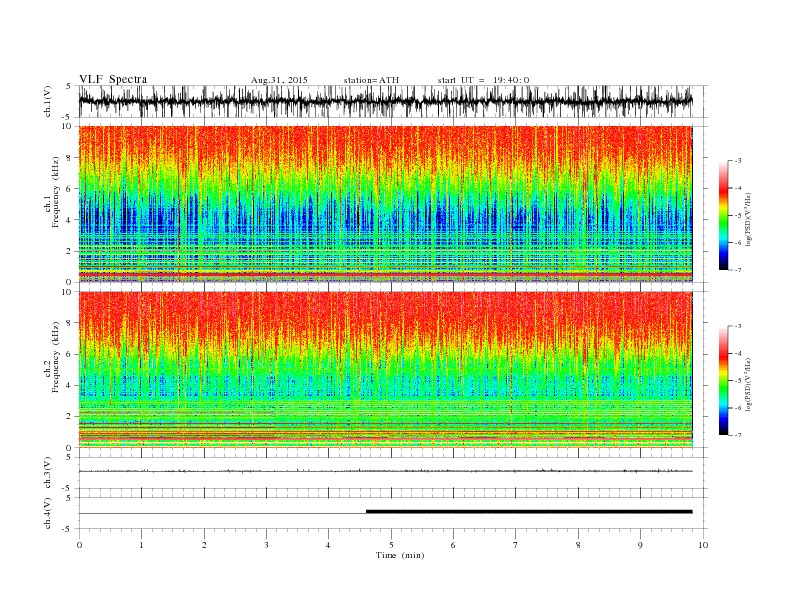Click the "2" kHz tick of ch.2 spectrogram
792x612 pixels.
coord(70,417)
